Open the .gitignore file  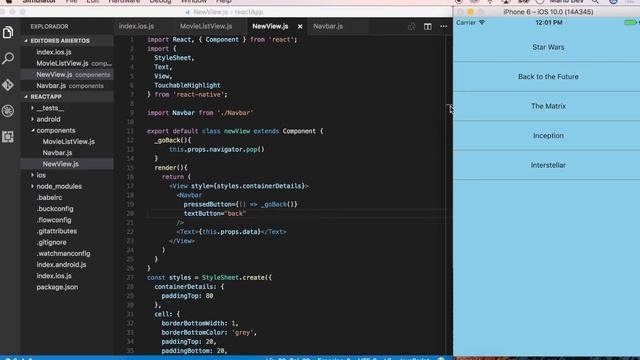[51, 242]
